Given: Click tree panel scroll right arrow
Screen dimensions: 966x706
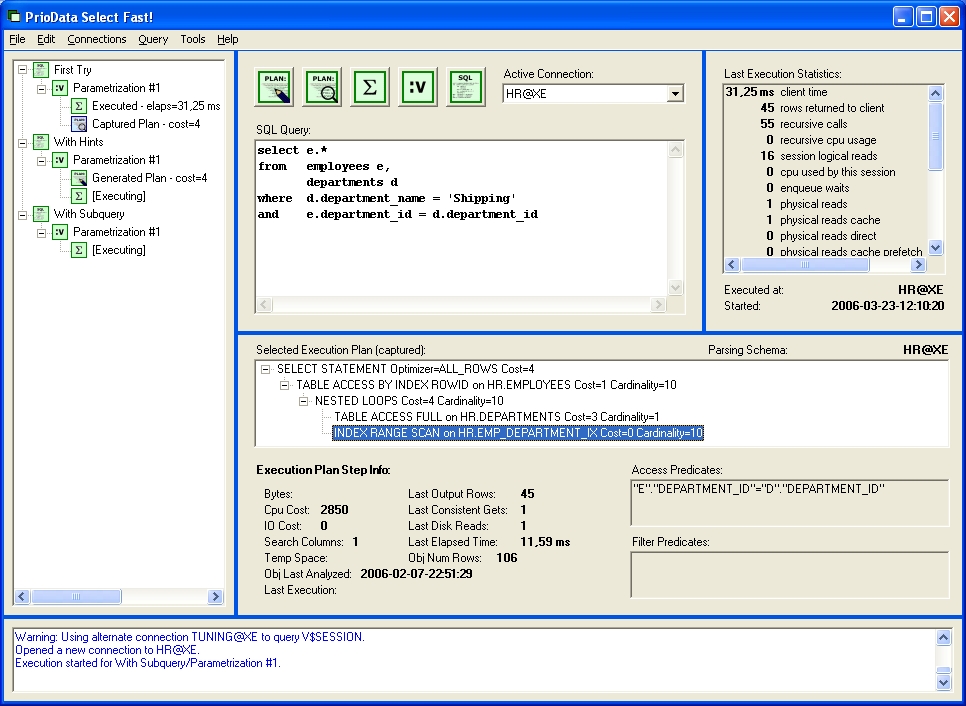Looking at the screenshot, I should [x=215, y=596].
